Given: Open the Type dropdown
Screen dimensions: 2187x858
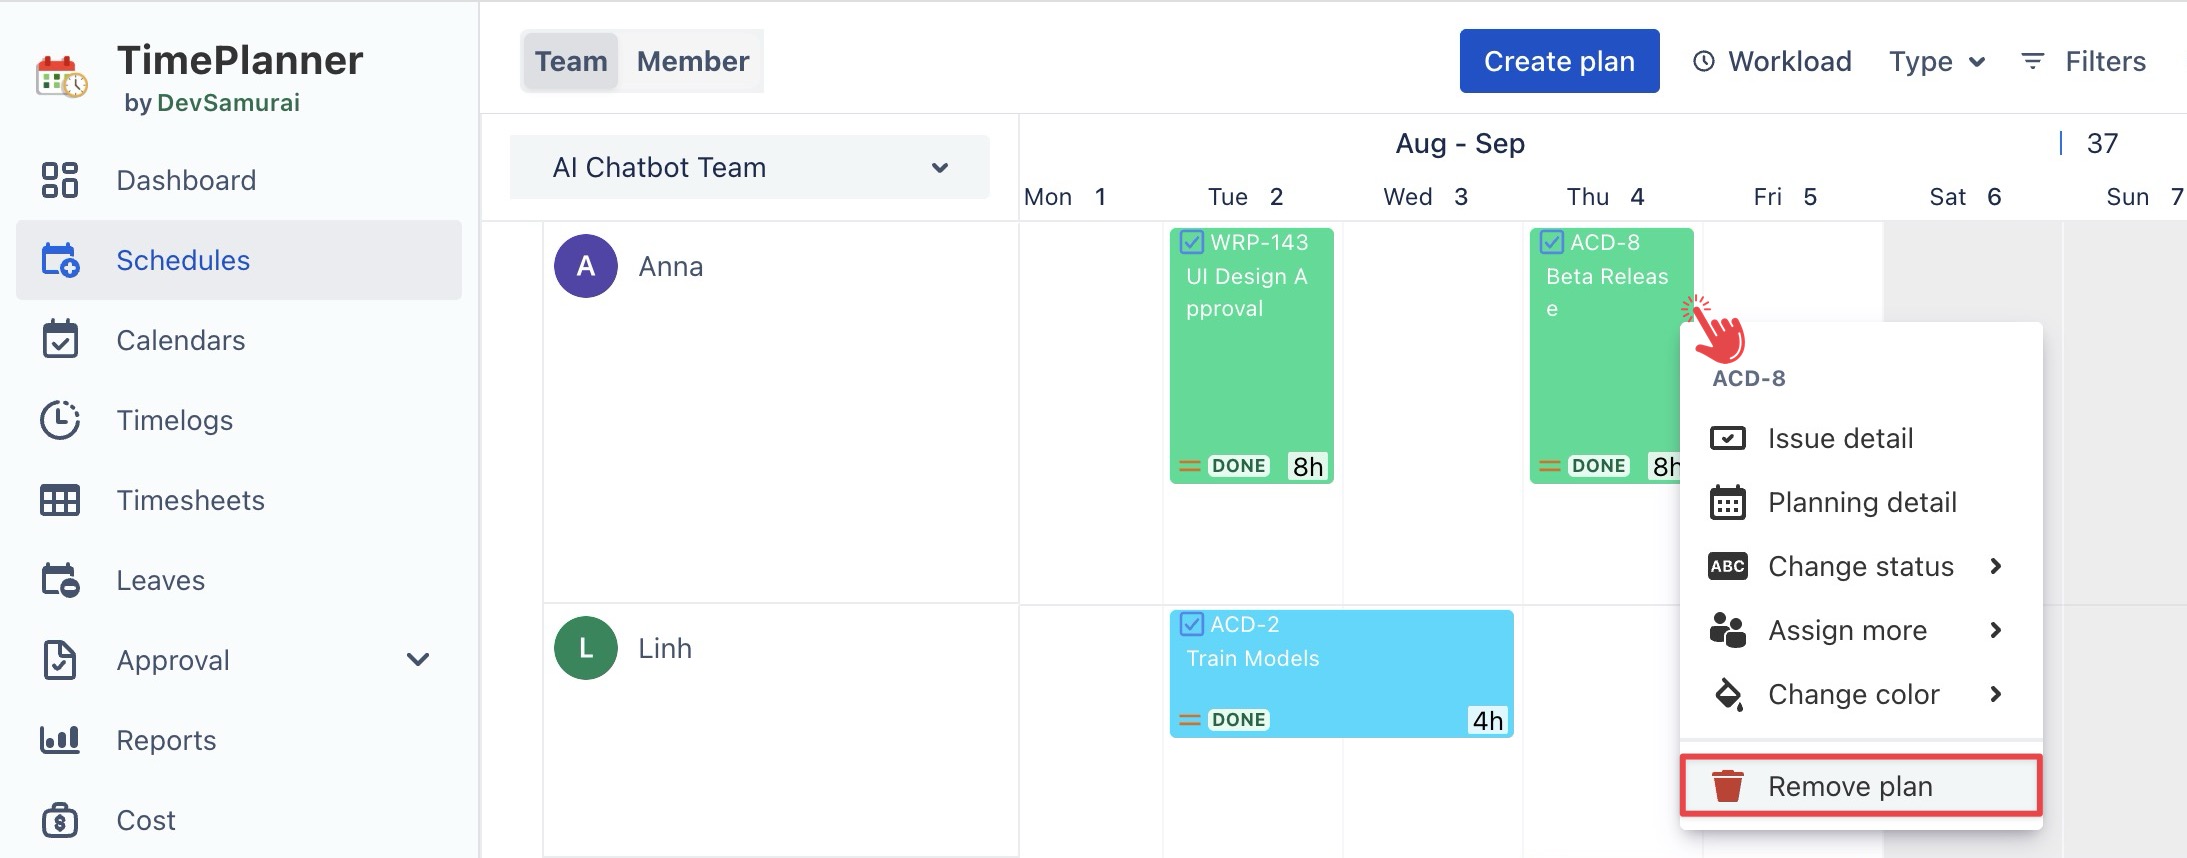Looking at the screenshot, I should click(x=1936, y=61).
